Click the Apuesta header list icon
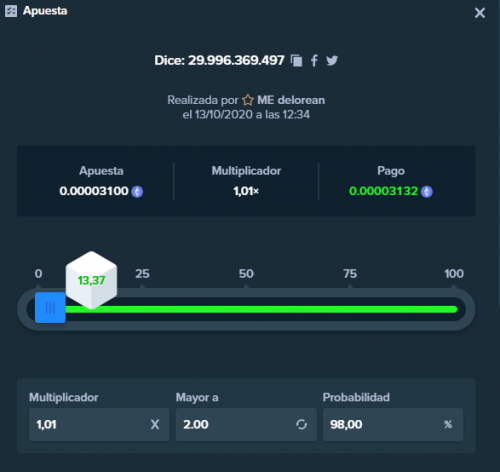500x472 pixels. click(11, 11)
